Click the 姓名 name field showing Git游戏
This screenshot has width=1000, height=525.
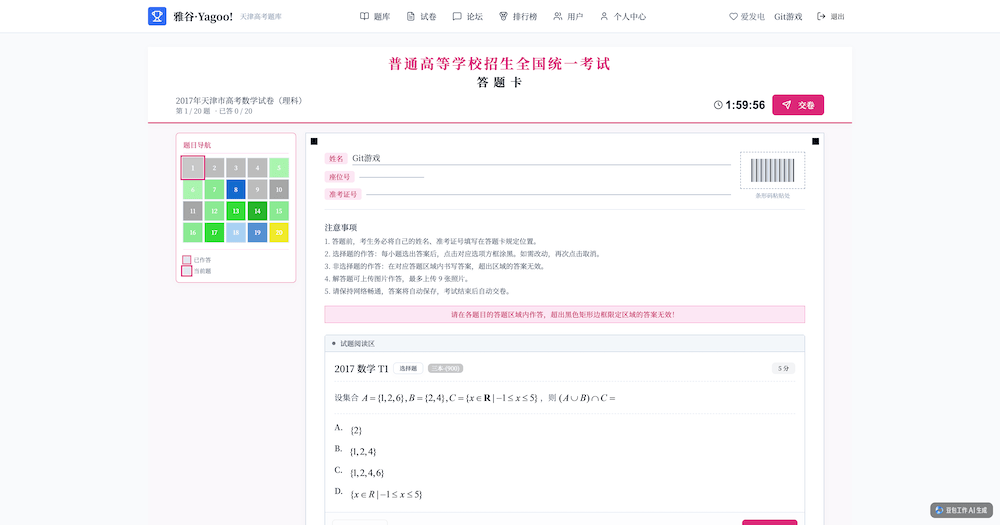[x=541, y=158]
